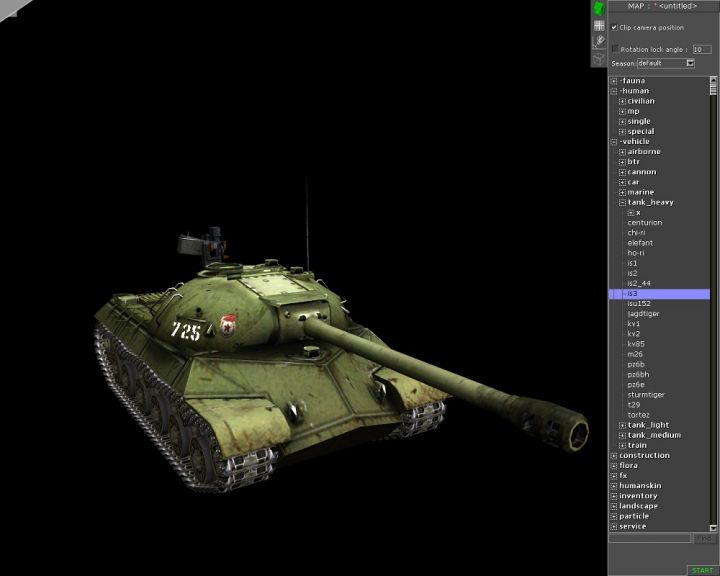Click the Find button

point(703,539)
